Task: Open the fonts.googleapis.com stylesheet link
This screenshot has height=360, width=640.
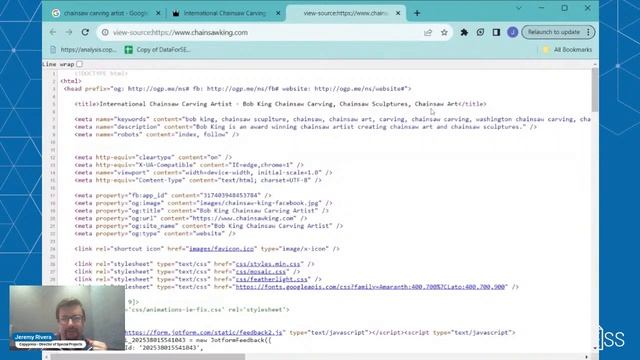Action: [370, 287]
